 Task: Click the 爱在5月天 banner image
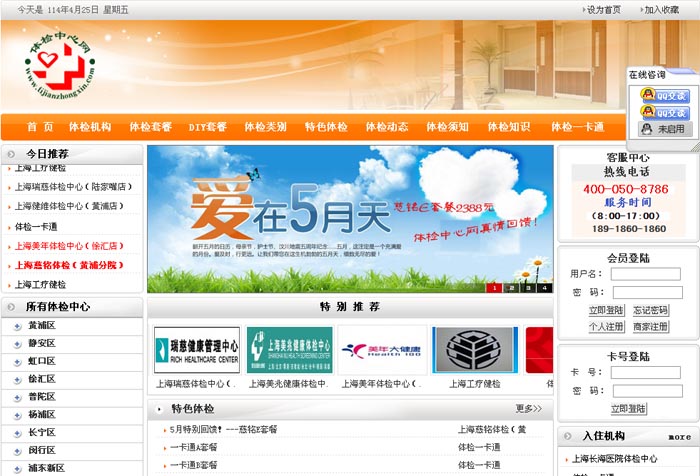350,219
